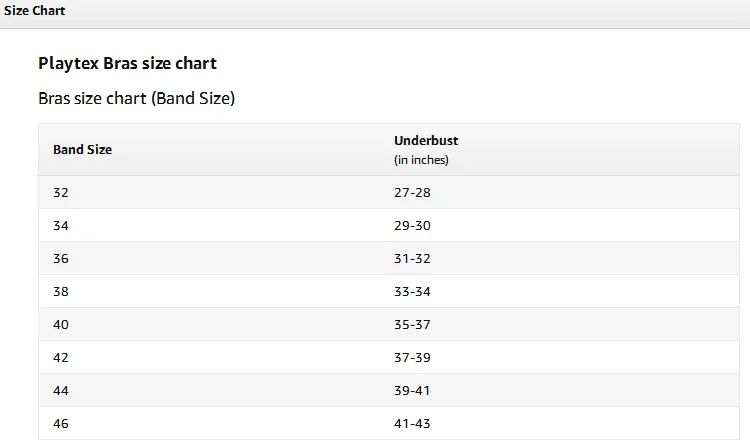
Task: Select band size 42 cell
Action: click(x=61, y=357)
